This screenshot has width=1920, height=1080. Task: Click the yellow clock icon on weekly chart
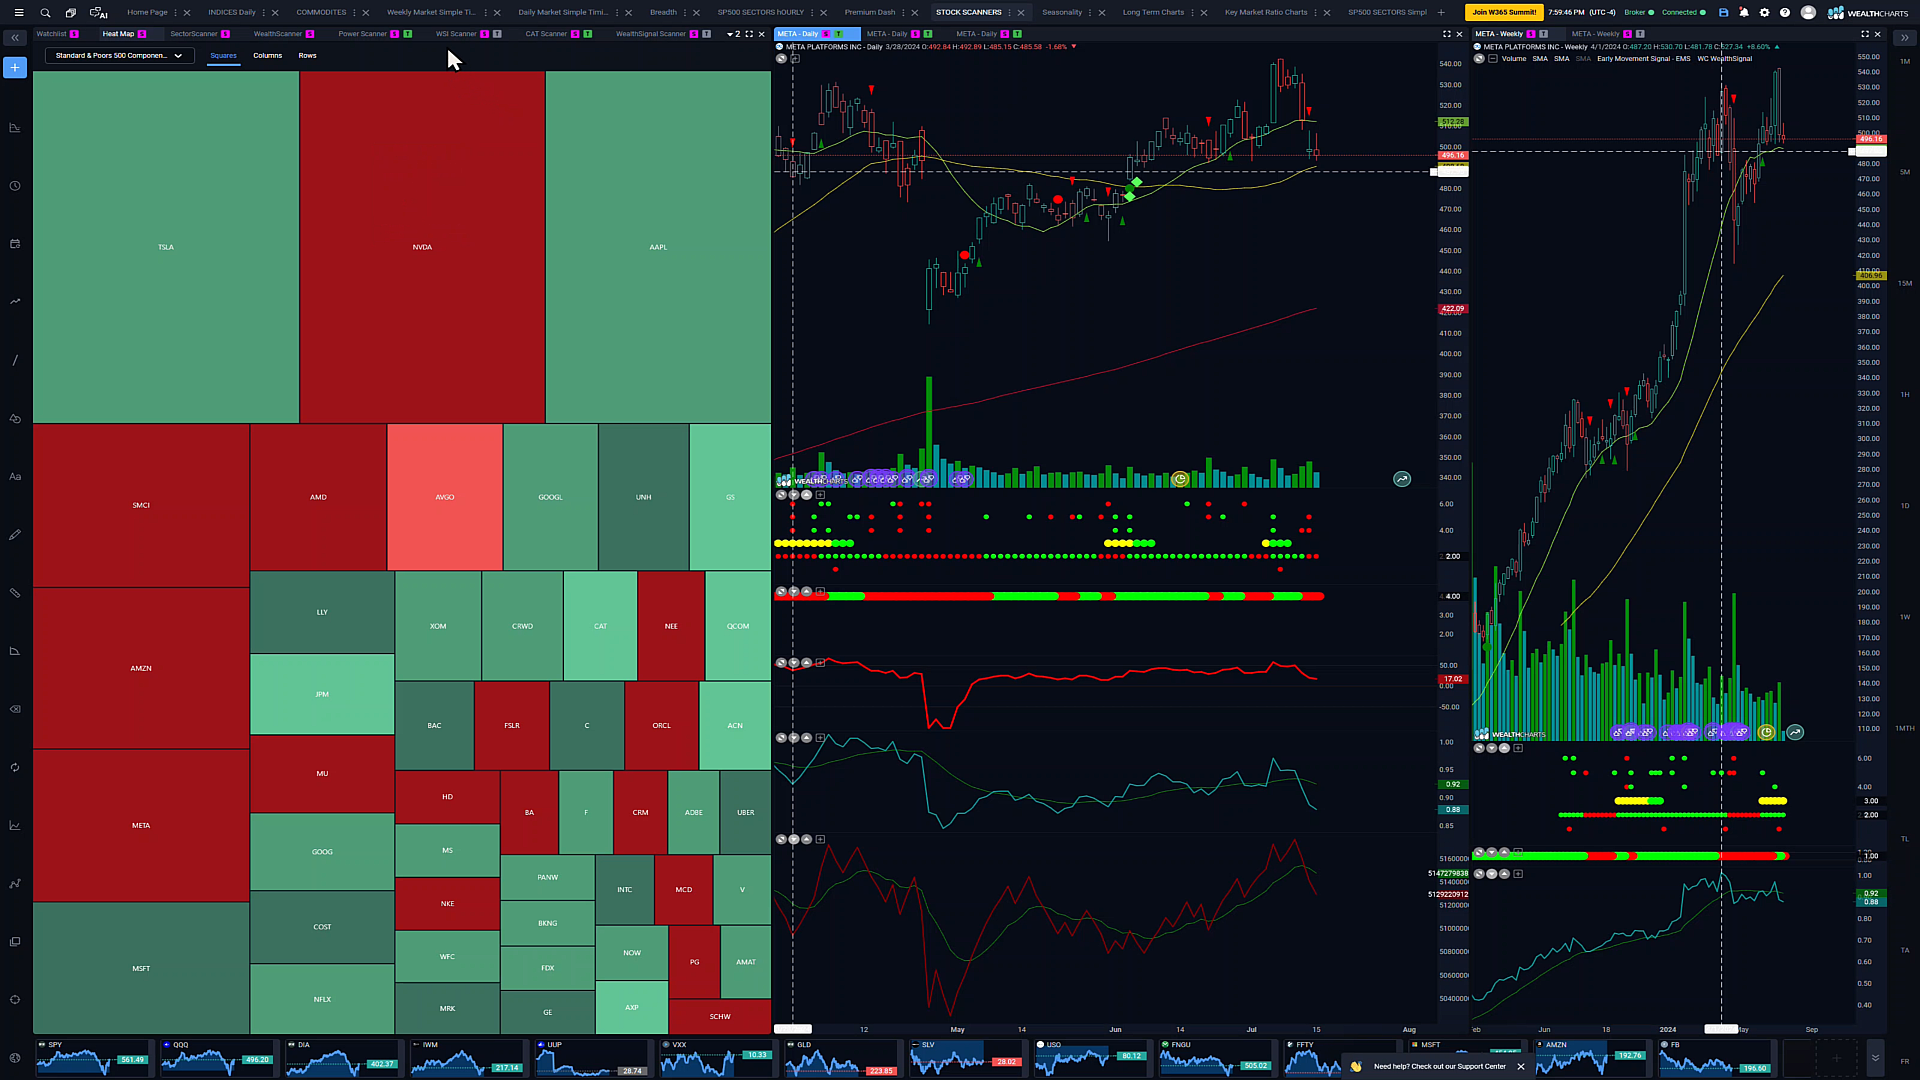click(x=1766, y=733)
